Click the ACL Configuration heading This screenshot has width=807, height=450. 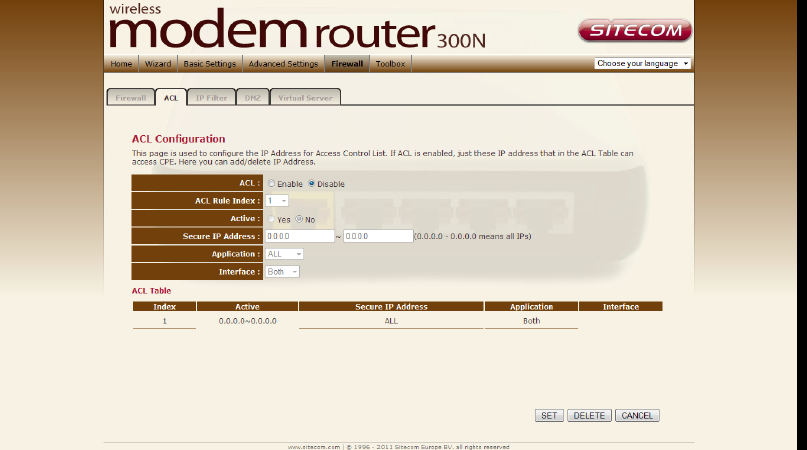[179, 139]
